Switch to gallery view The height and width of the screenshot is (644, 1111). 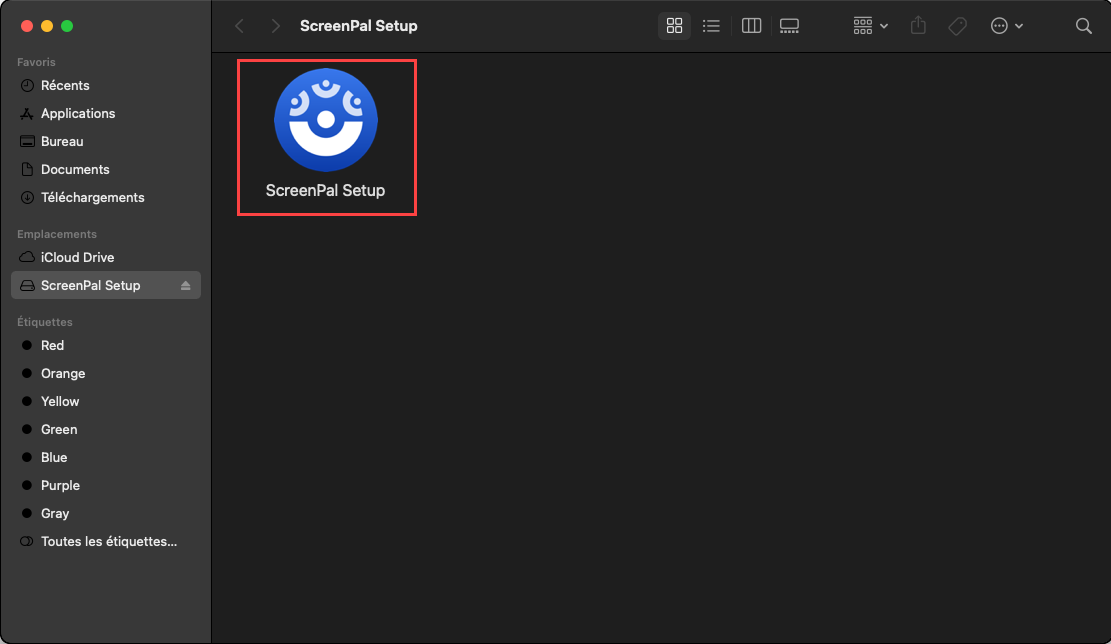[789, 26]
